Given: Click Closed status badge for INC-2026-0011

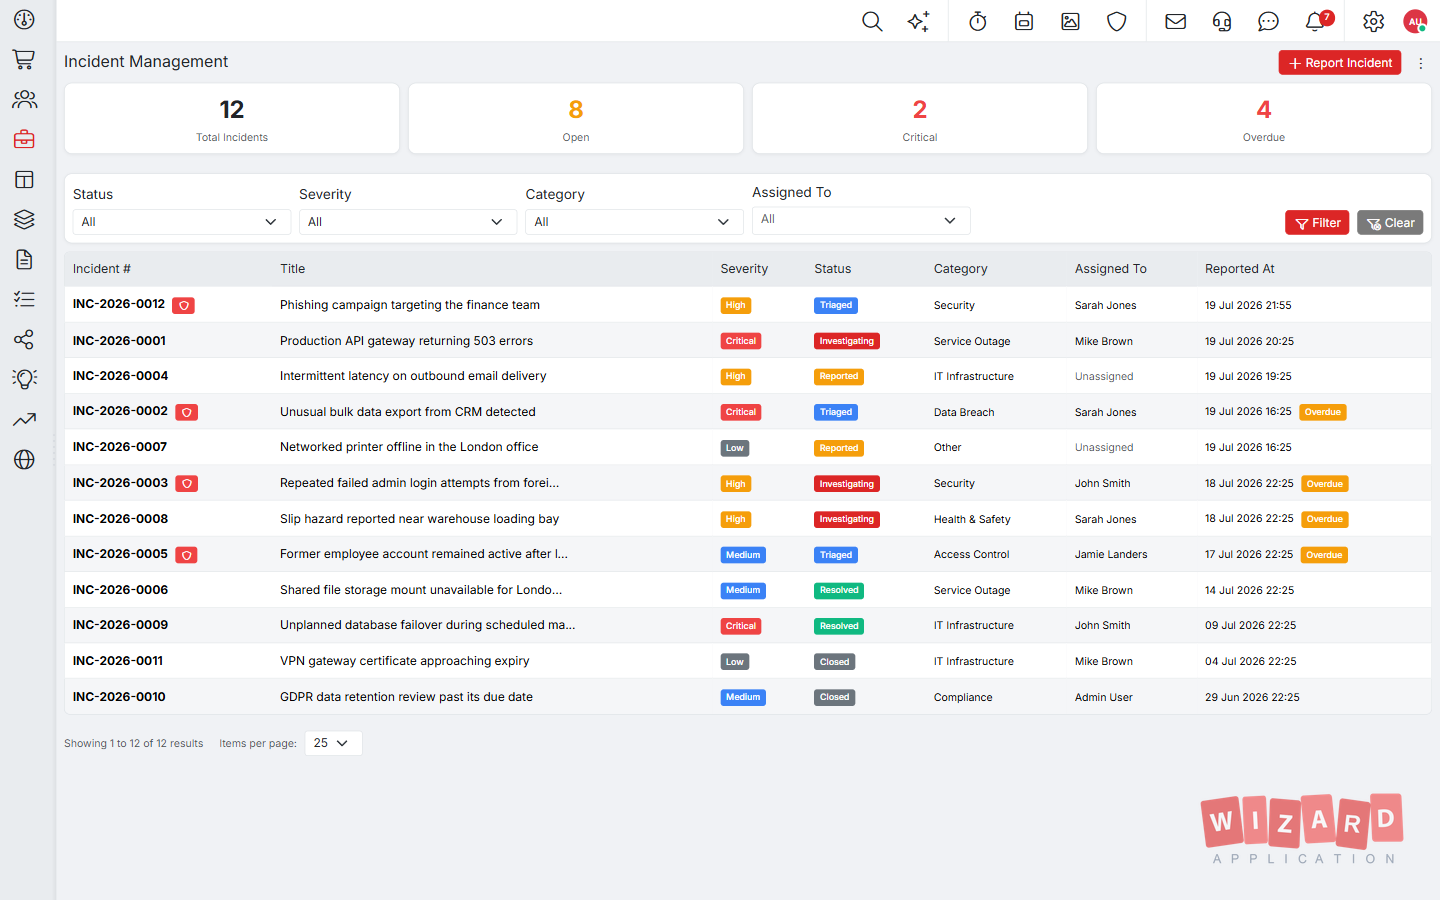Looking at the screenshot, I should (x=834, y=662).
